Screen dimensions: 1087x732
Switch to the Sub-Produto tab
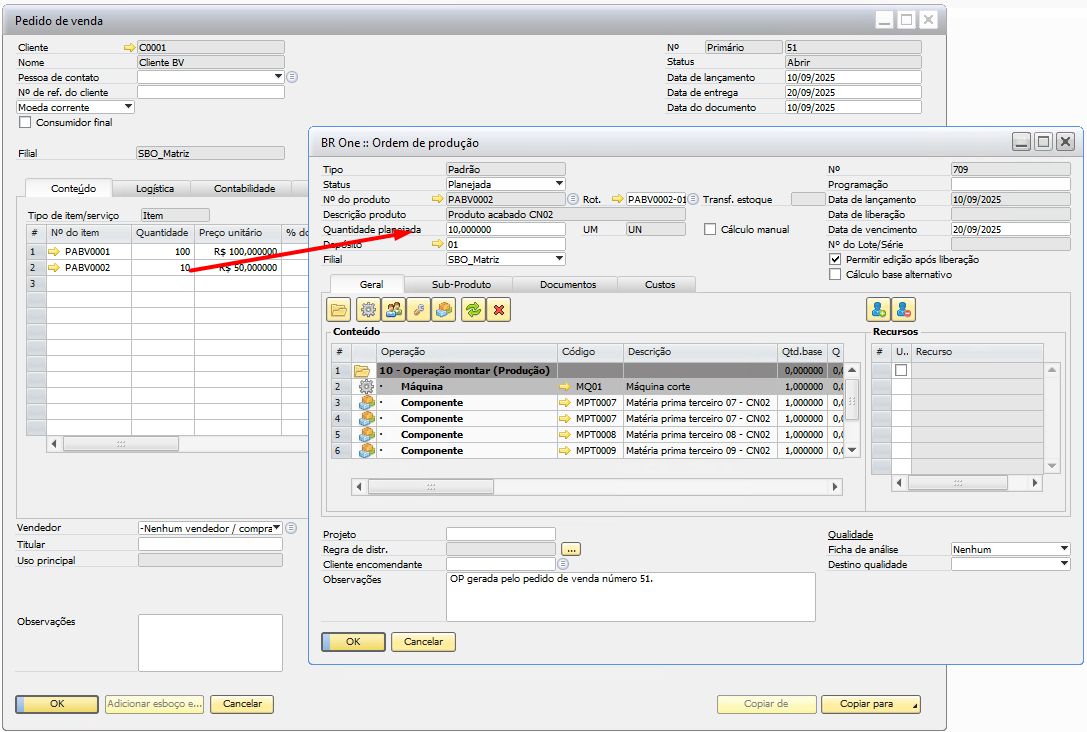460,284
